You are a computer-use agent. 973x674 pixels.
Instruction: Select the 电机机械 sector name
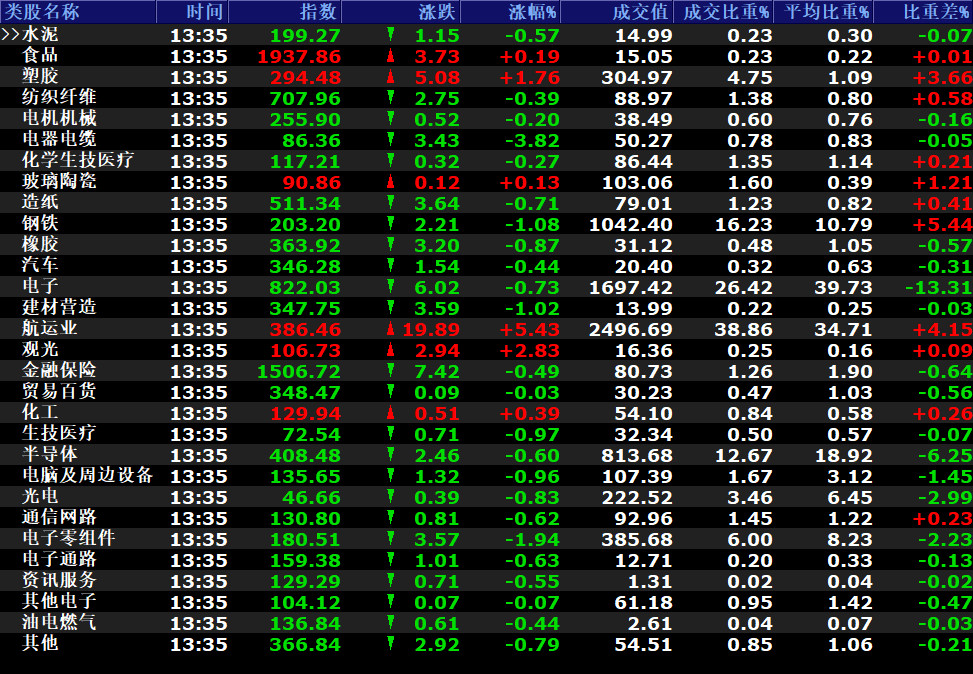coord(59,119)
